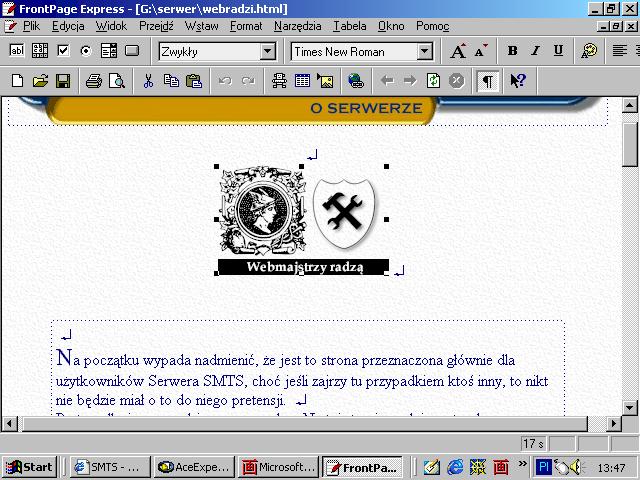This screenshot has width=640, height=480.
Task: Activate the context help pointer
Action: point(518,81)
